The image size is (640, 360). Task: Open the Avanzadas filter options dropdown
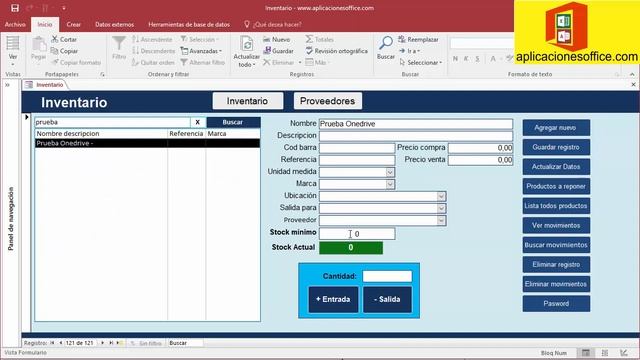pyautogui.click(x=201, y=51)
